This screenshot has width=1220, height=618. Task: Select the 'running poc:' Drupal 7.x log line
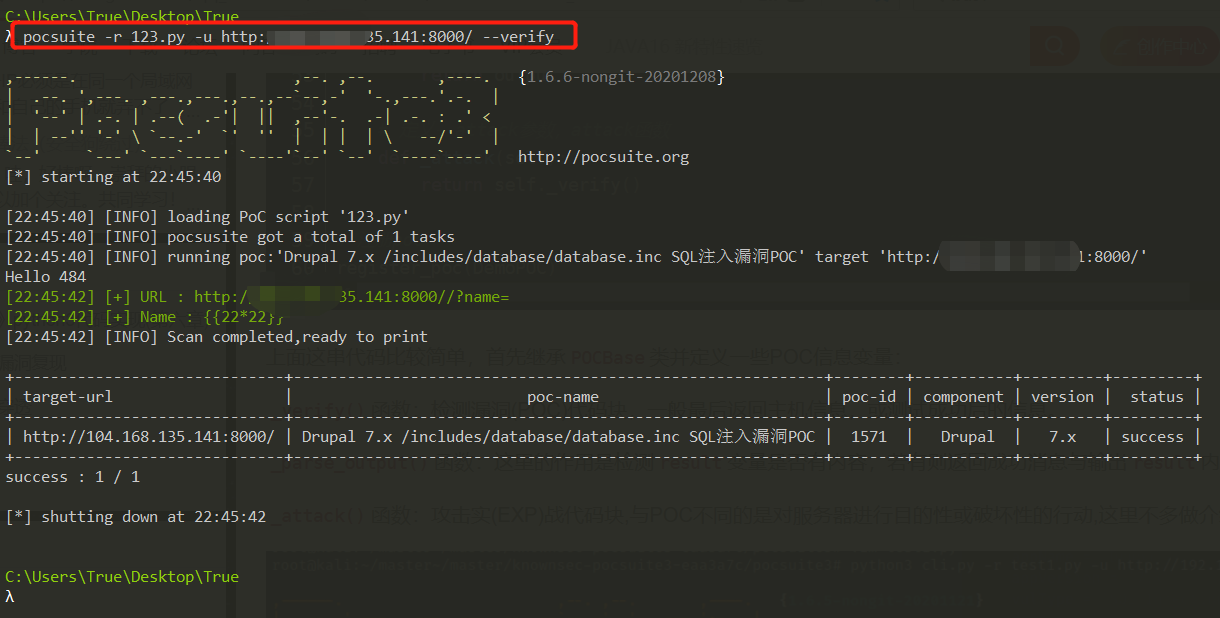pyautogui.click(x=576, y=257)
